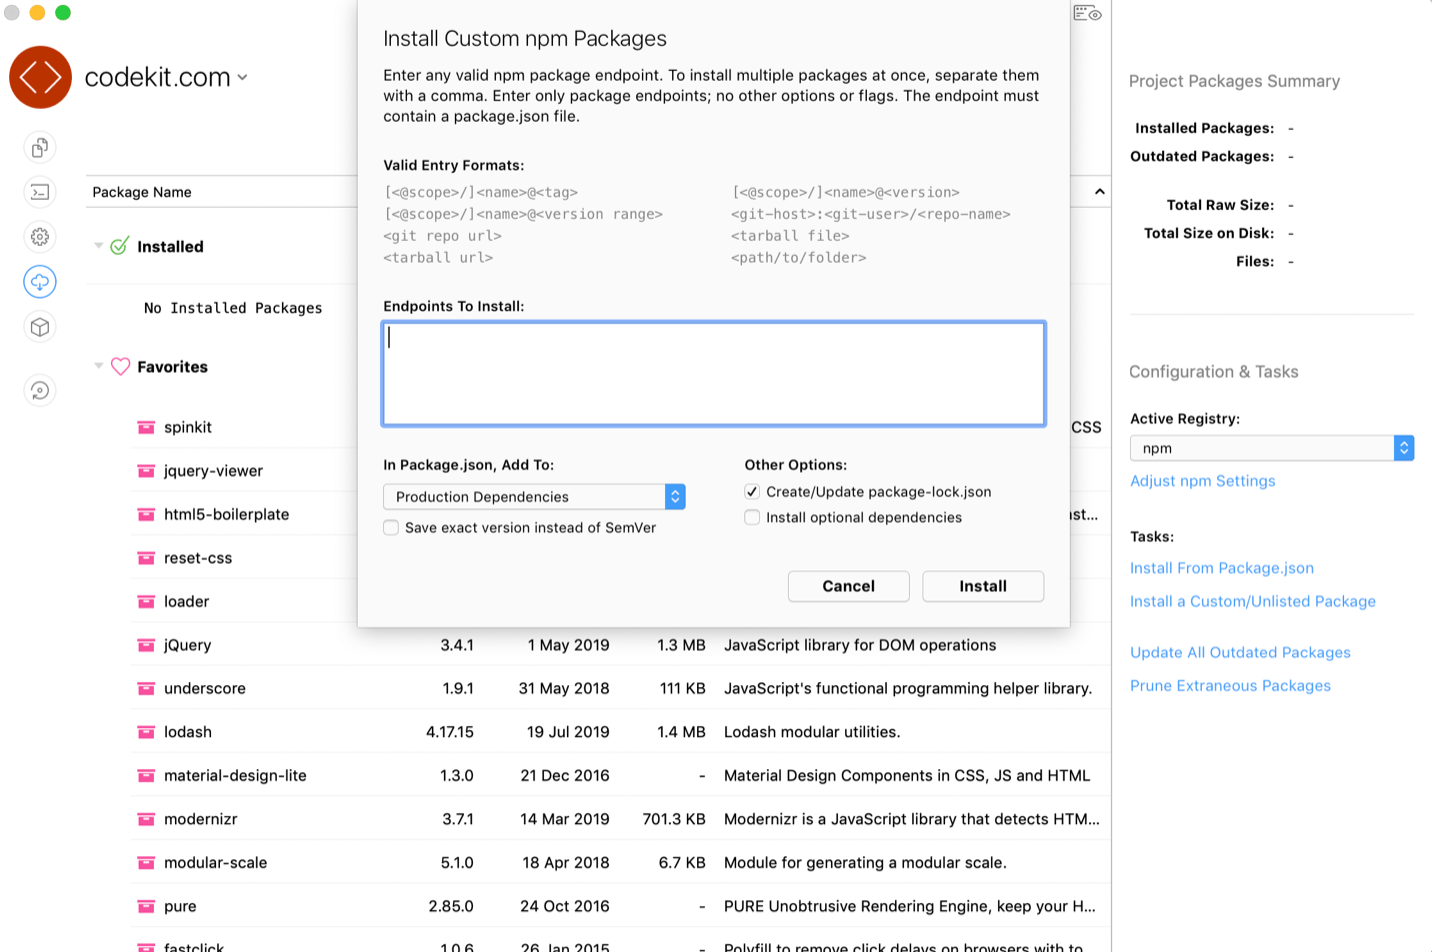Click the browser preview eye icon top right

pos(1089,14)
